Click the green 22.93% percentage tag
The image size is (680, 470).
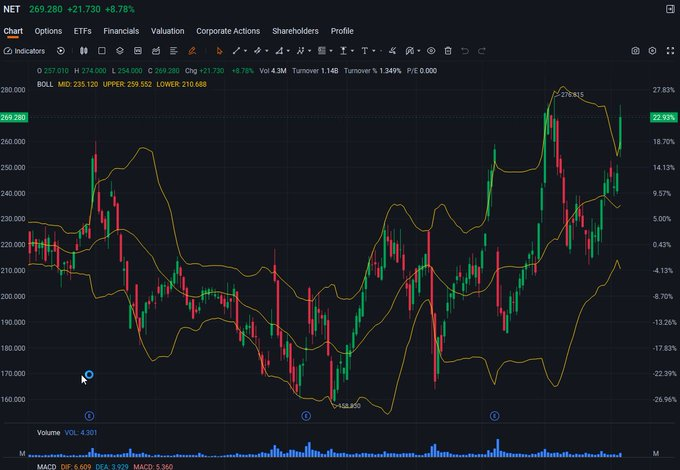tap(664, 118)
